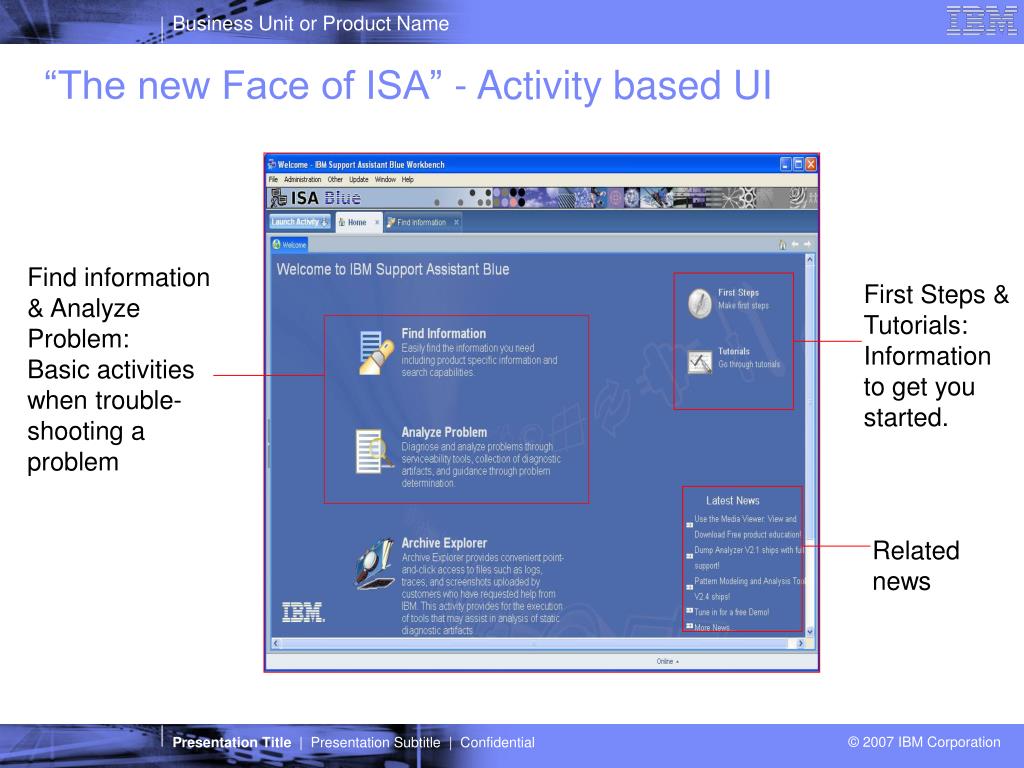Viewport: 1024px width, 768px height.
Task: Open 'Dump Analyzer V2.1 ships' news item
Action: (x=749, y=558)
